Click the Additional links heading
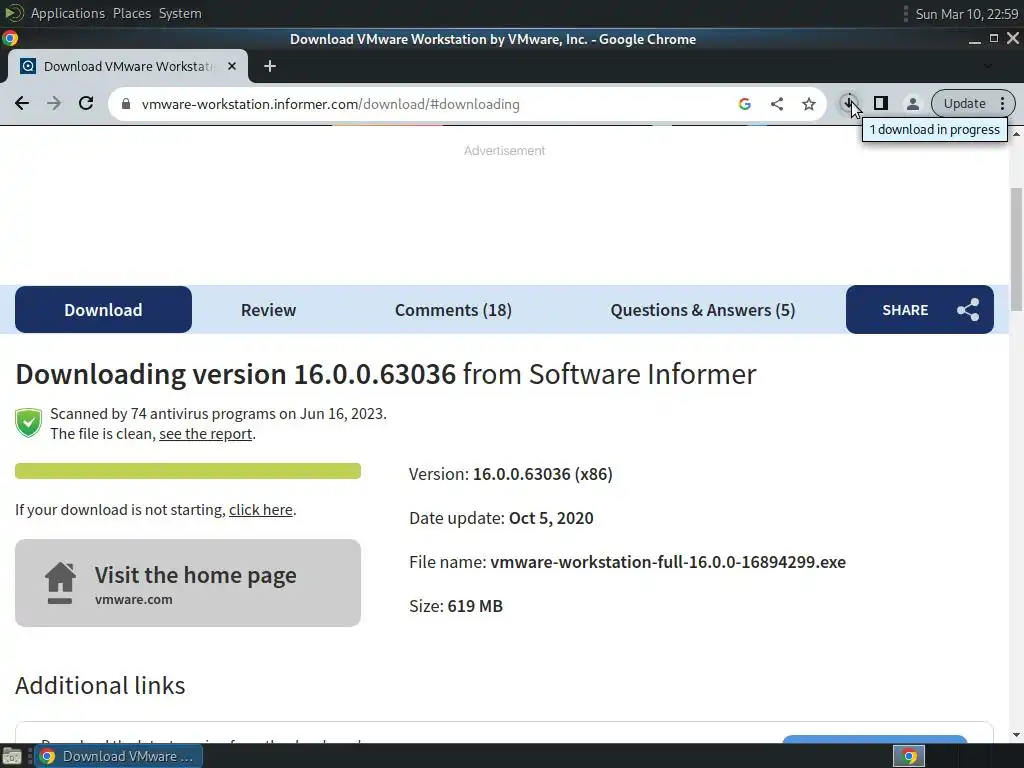The height and width of the screenshot is (768, 1024). point(100,685)
